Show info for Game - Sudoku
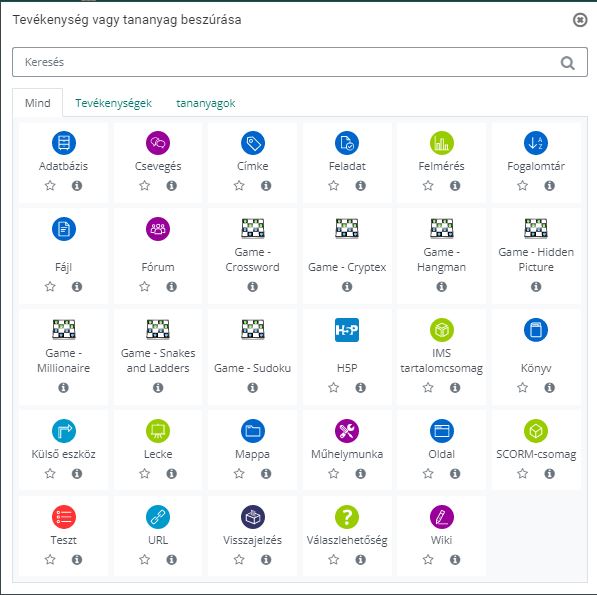597x595 pixels. pyautogui.click(x=252, y=388)
